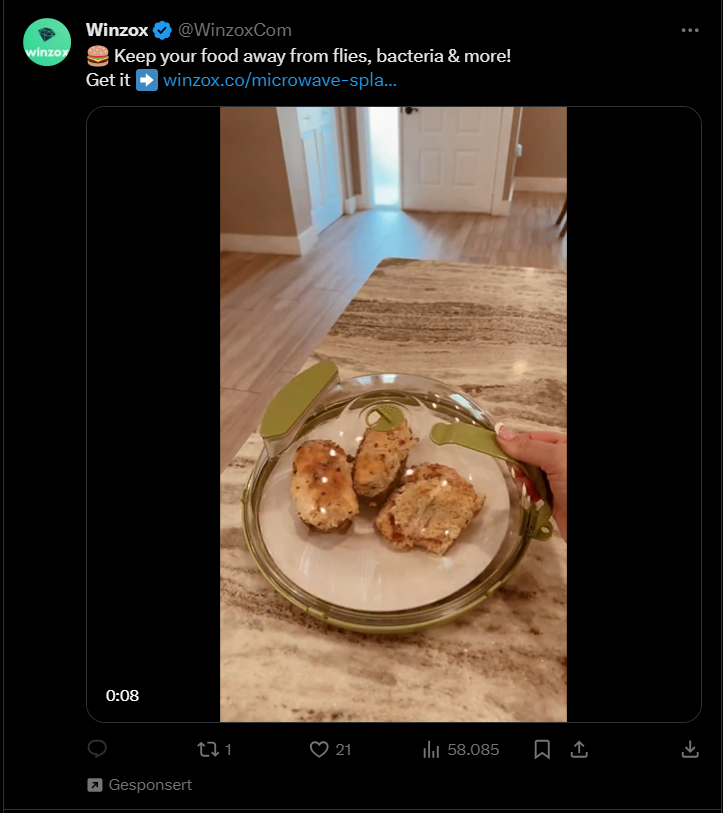Like the post with the heart icon
Viewport: 723px width, 813px height.
319,749
